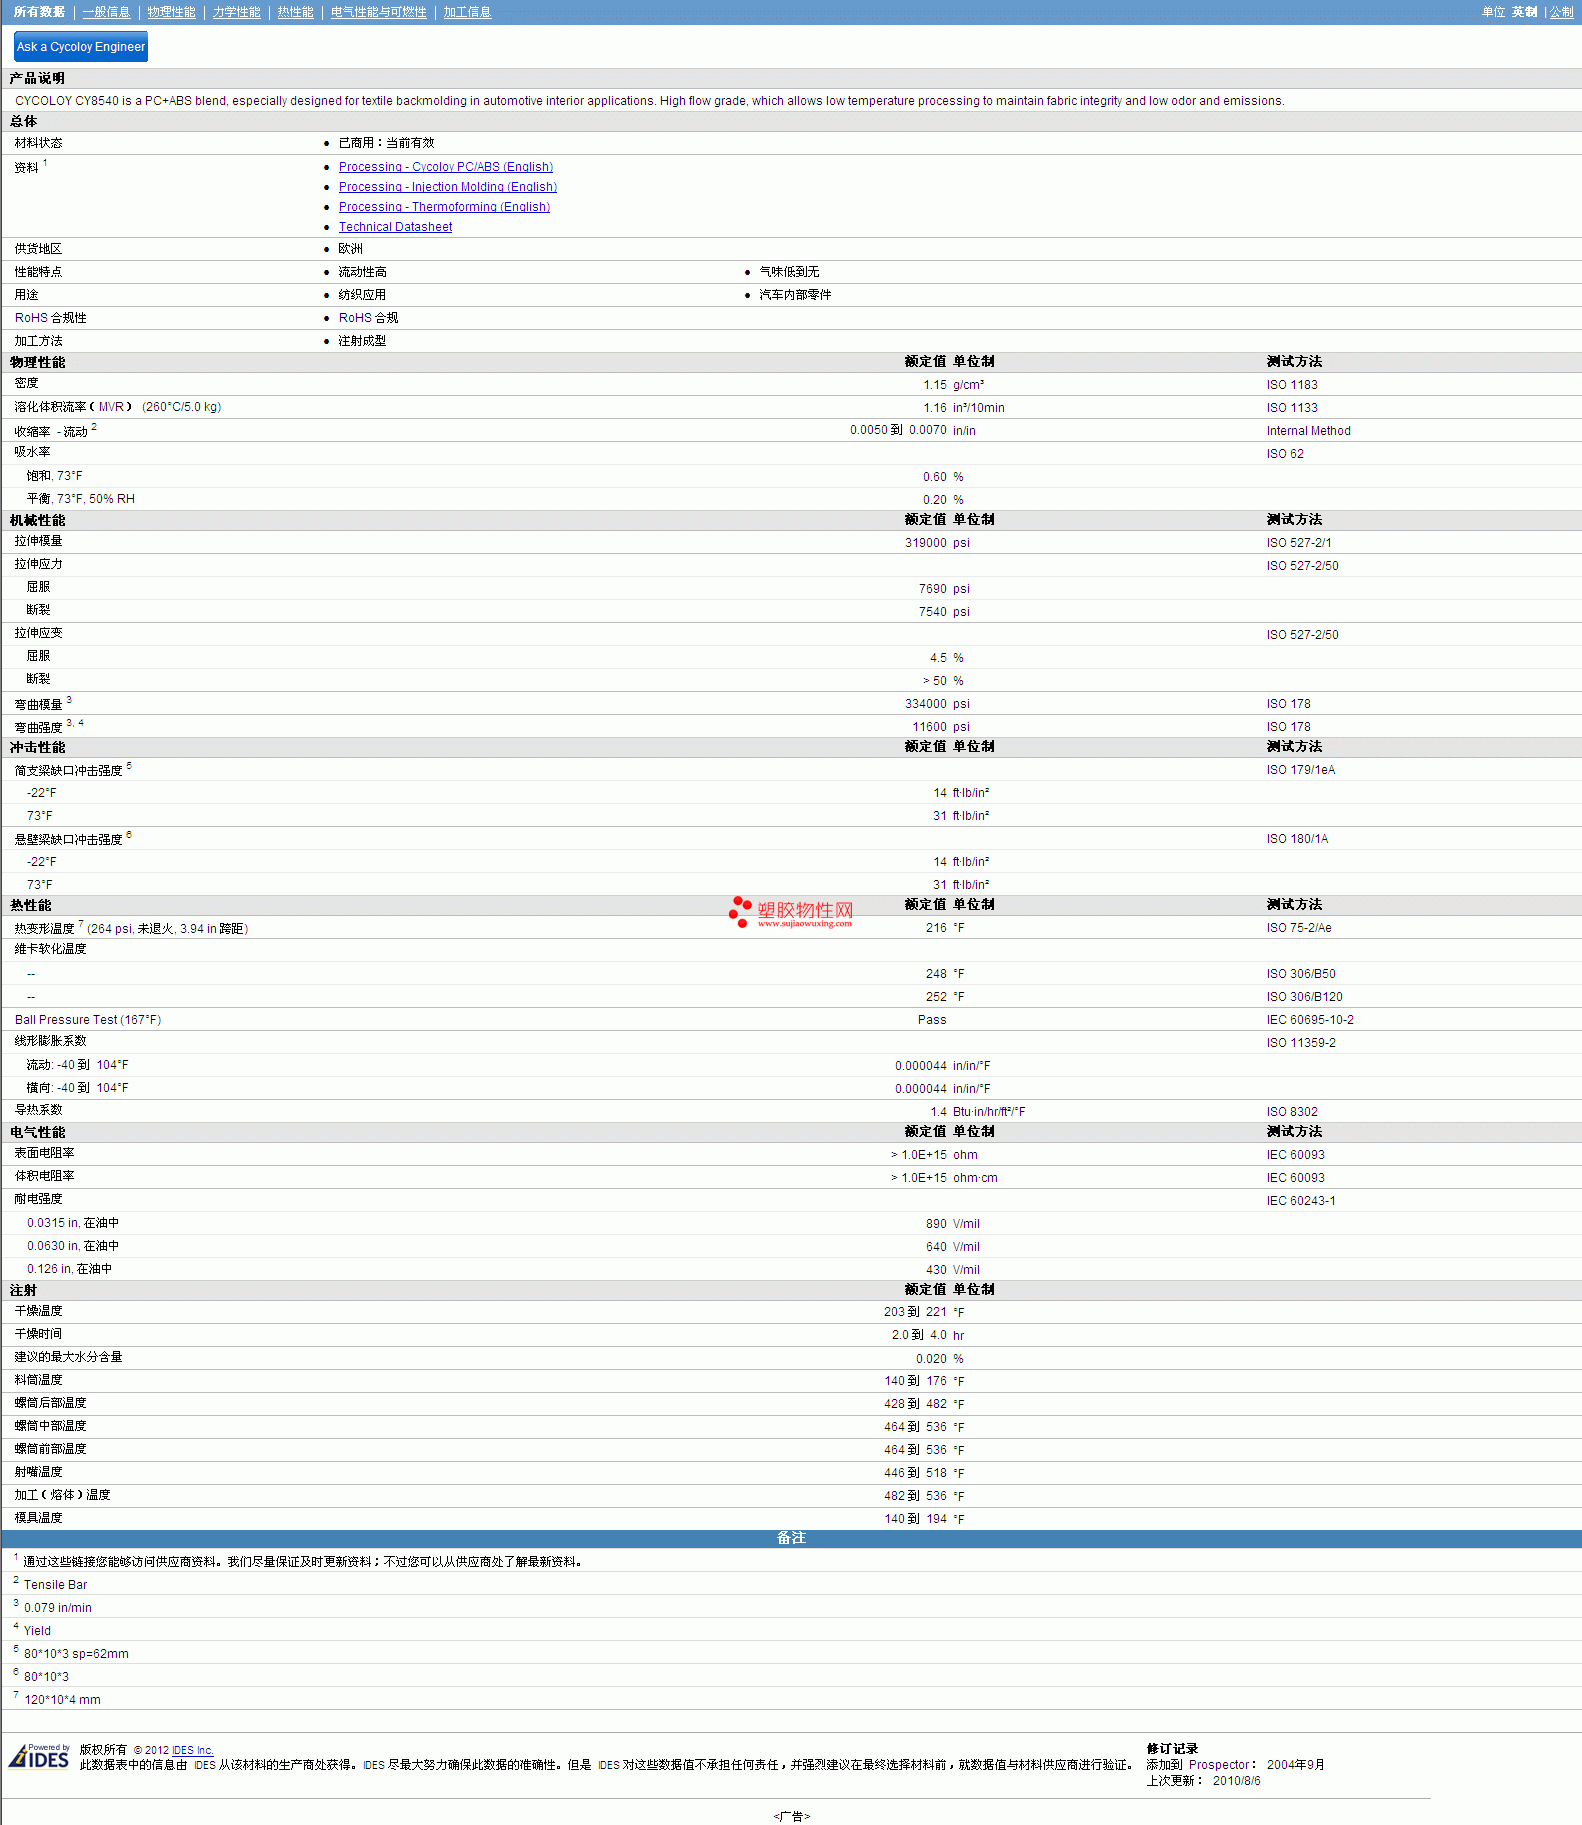Open Processing - Injection Molding (English) link

(x=448, y=187)
